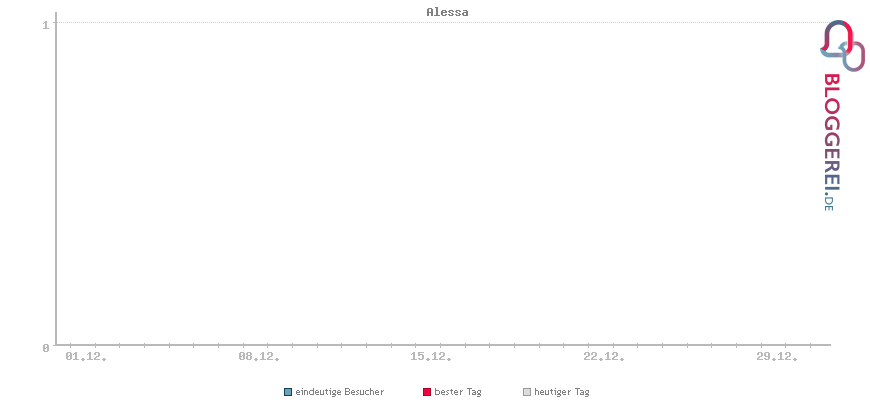The width and height of the screenshot is (870, 400).
Task: Select the 'bester Tag' legend label
Action: (x=458, y=392)
